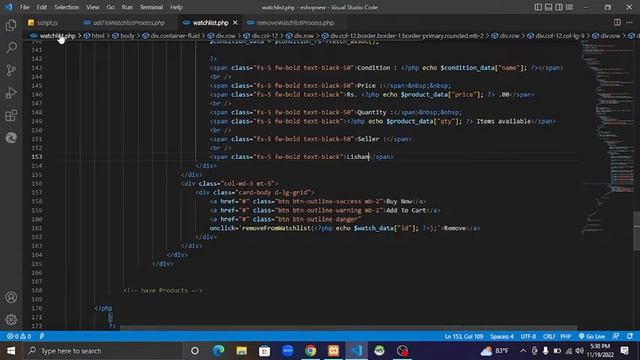Click removeFromWatchlist on line 161
The image size is (640, 360).
click(x=276, y=228)
